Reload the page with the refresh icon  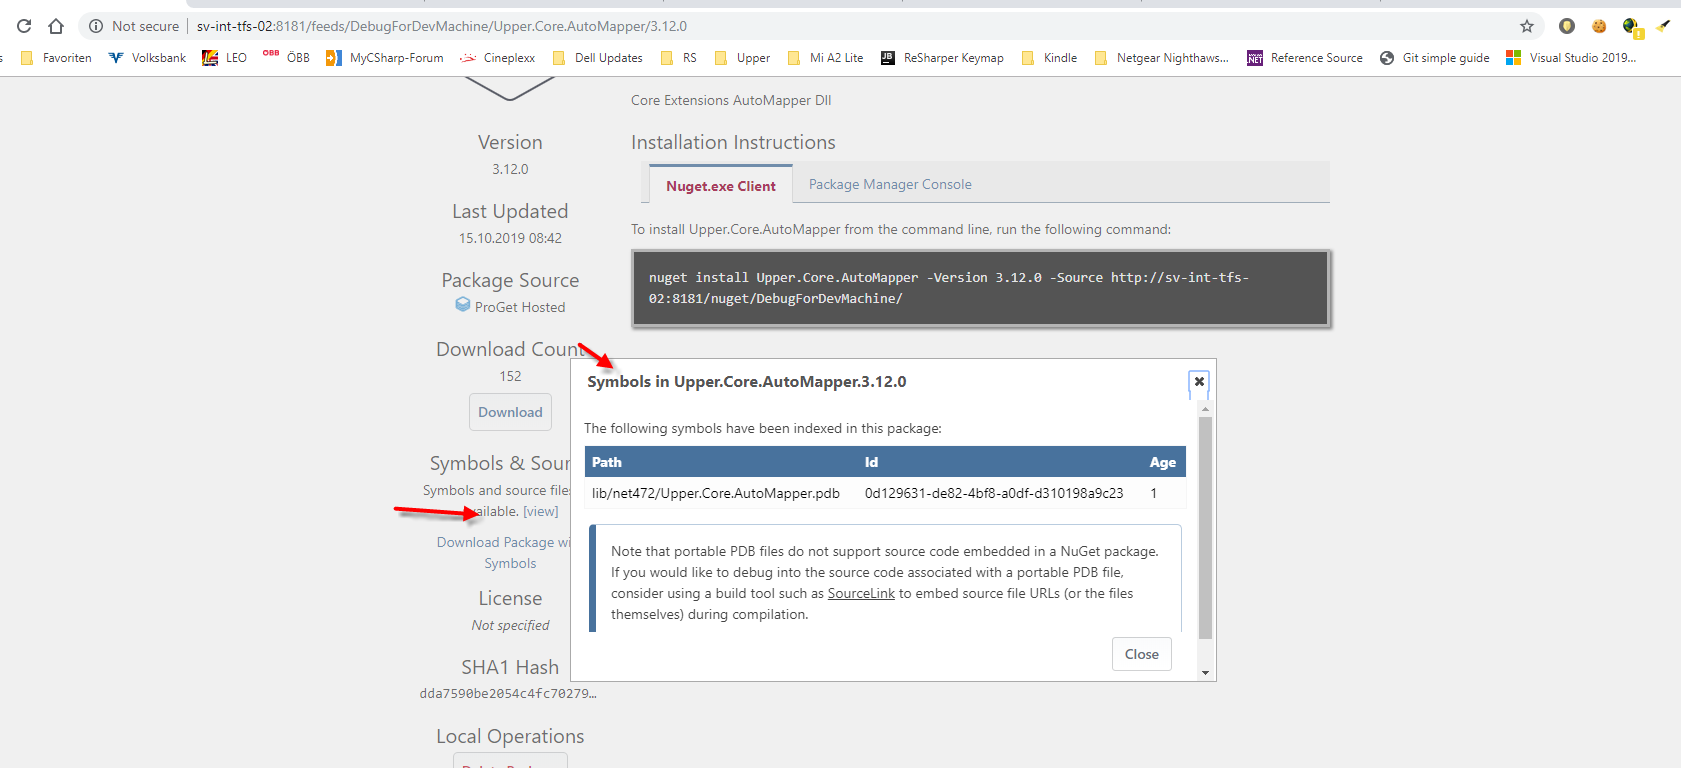click(24, 26)
